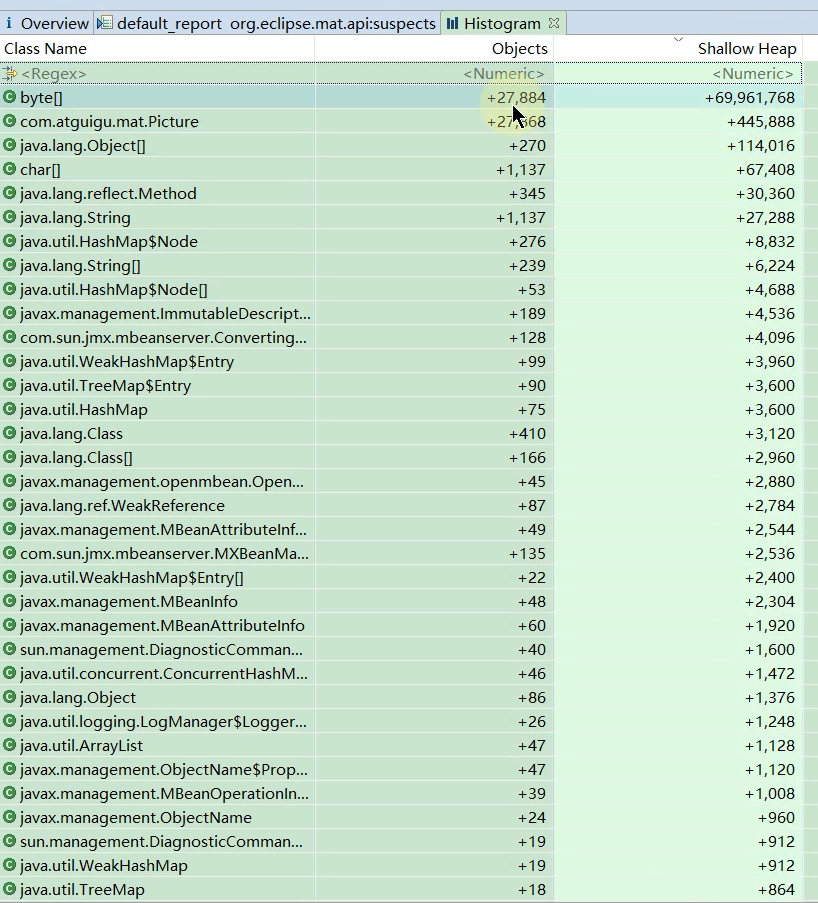Select the javax.management.ObjectName$Prop... row

coord(401,769)
